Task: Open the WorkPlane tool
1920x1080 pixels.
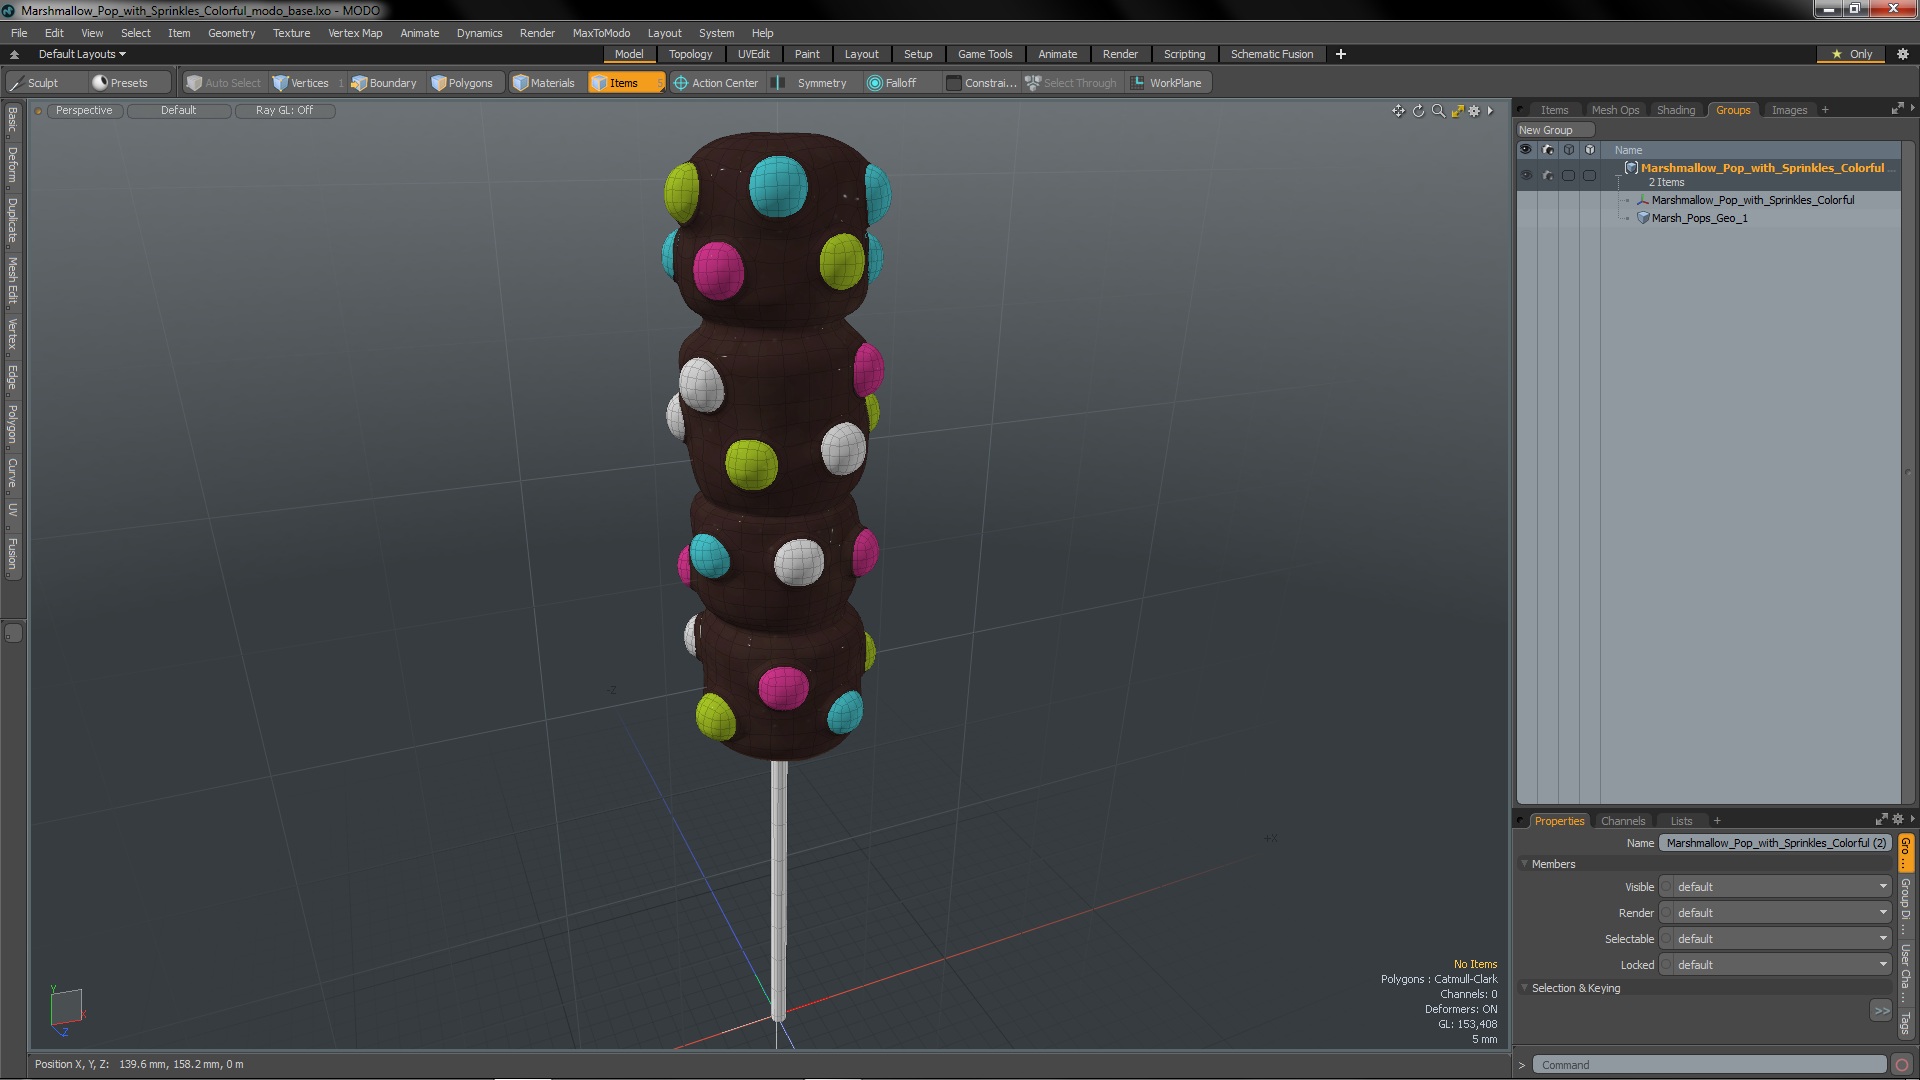Action: (1166, 83)
